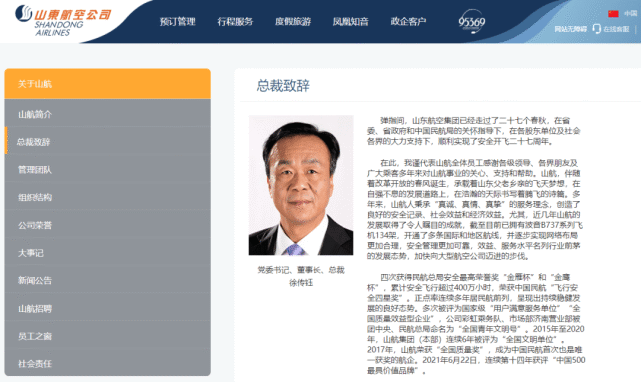Viewport: 641px width, 382px height.
Task: Open the 预订管理 menu
Action: tap(178, 21)
